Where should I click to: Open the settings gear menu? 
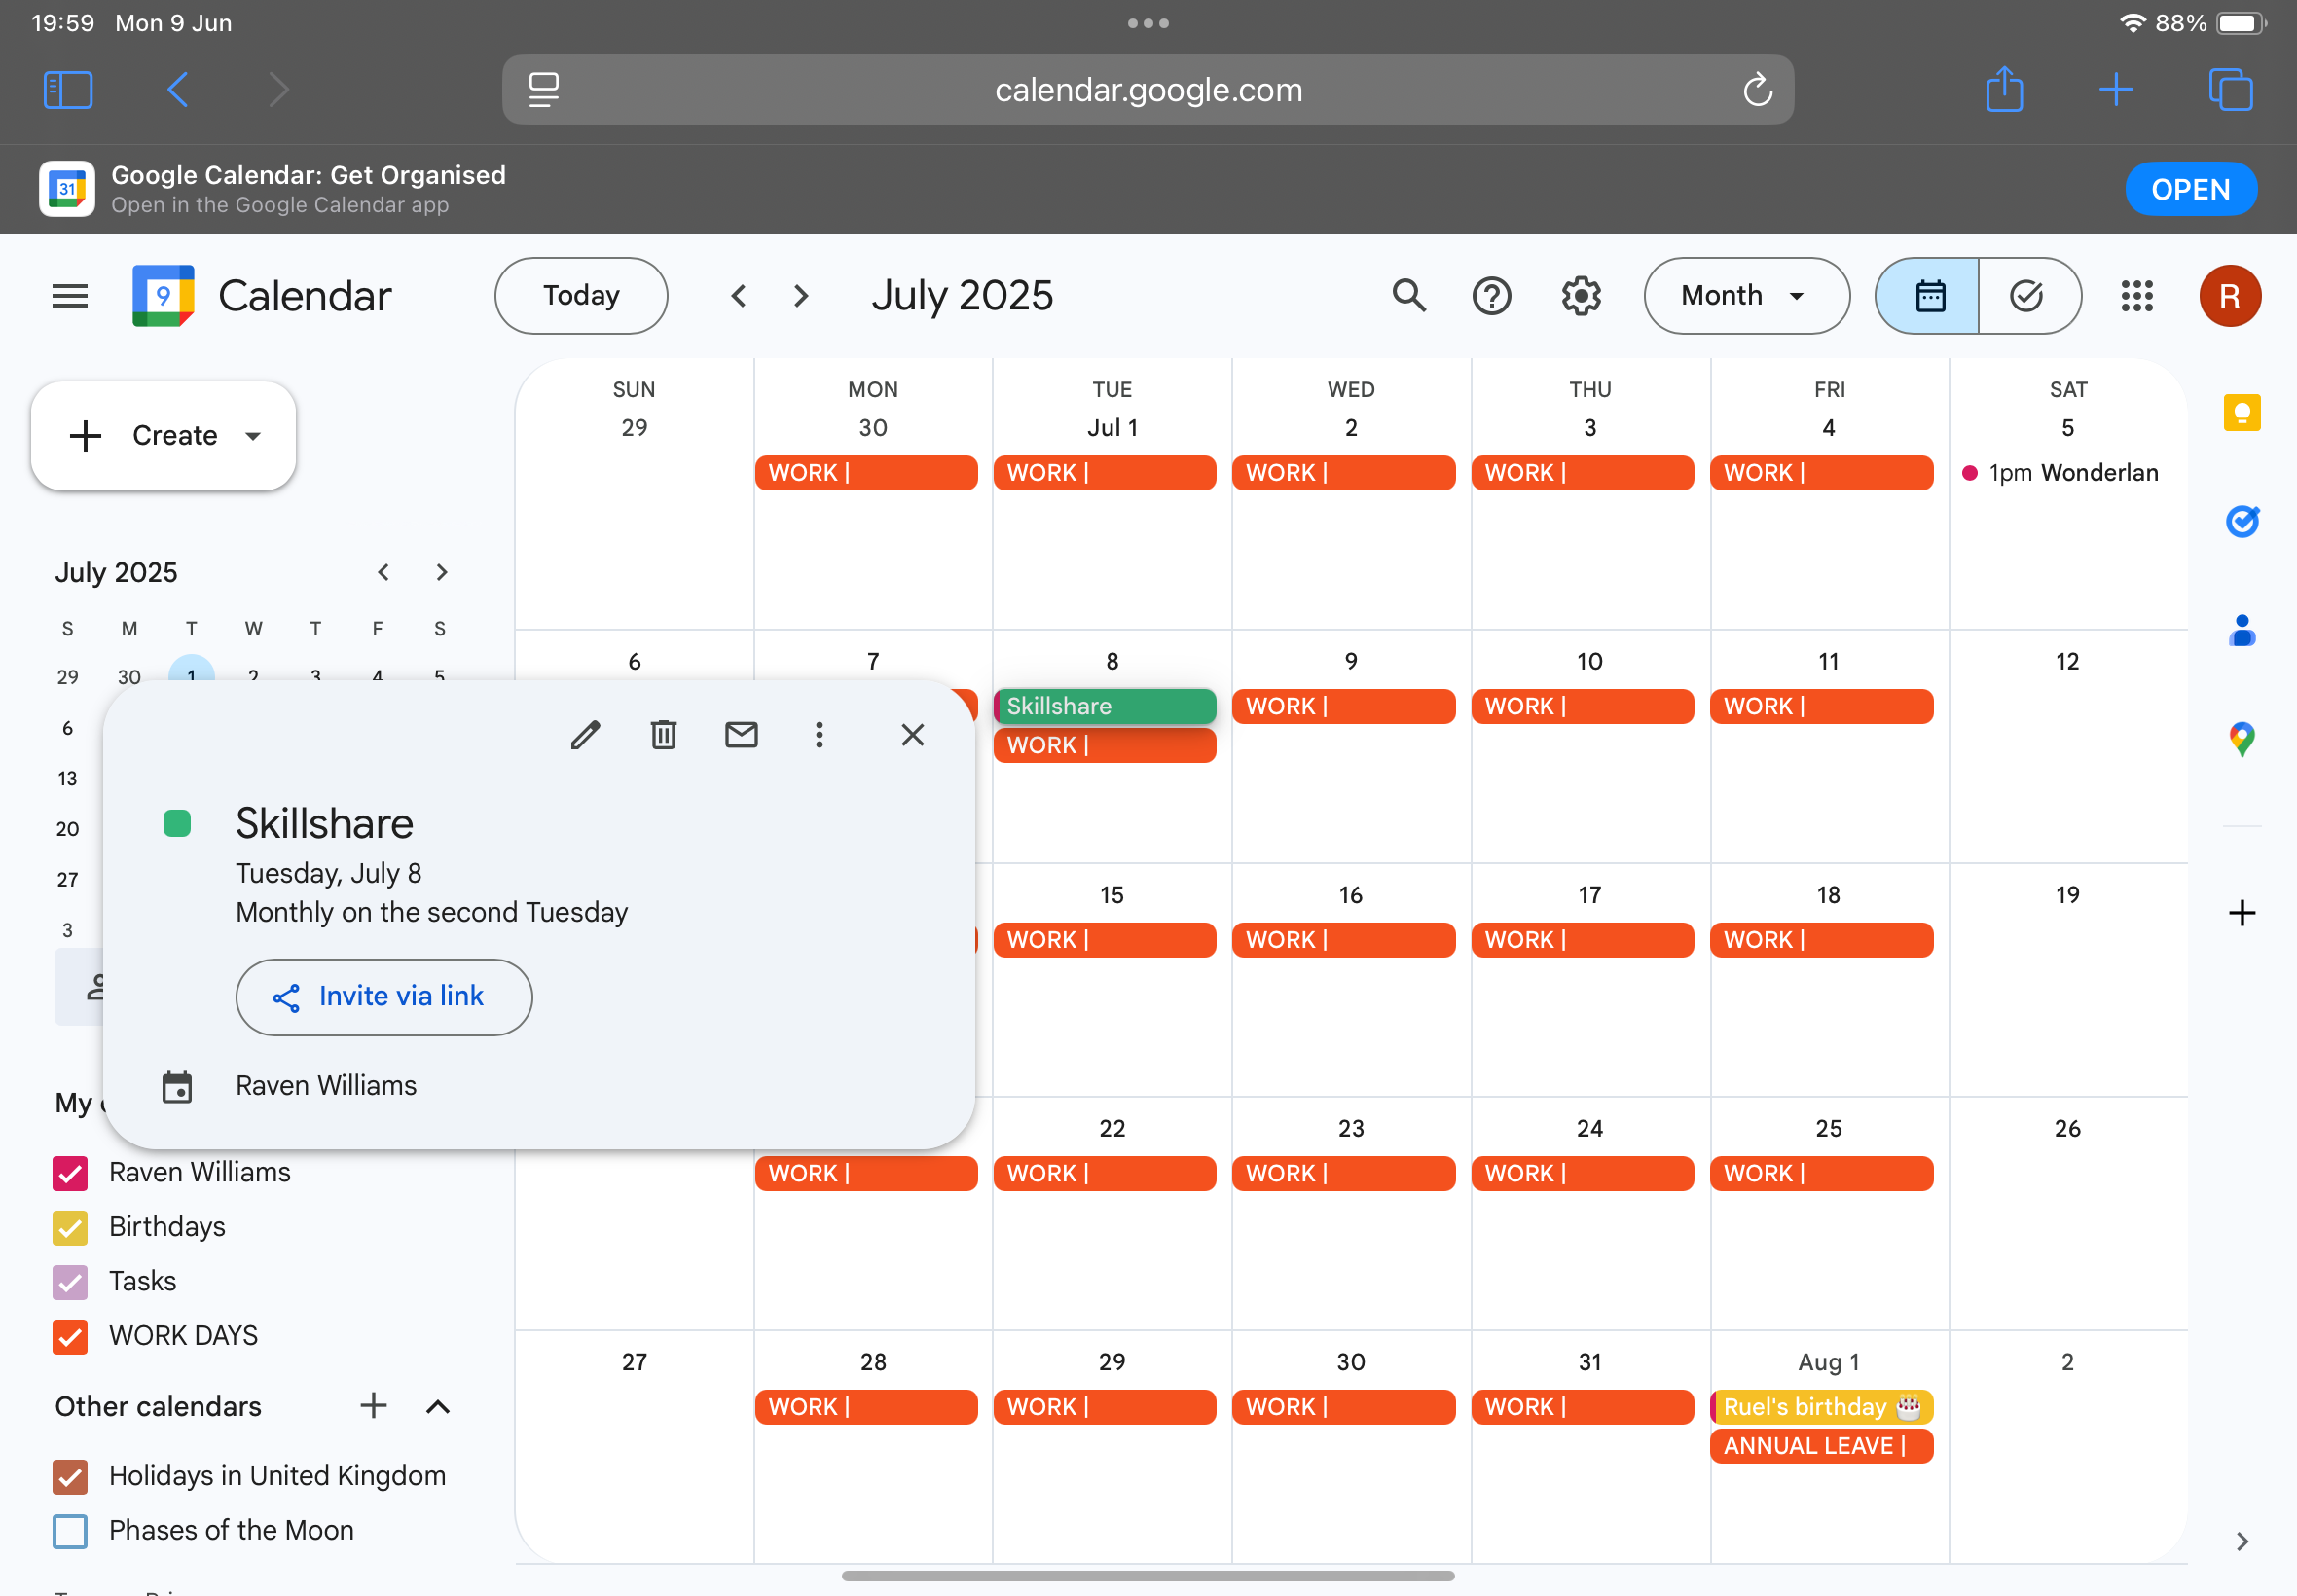[1581, 296]
